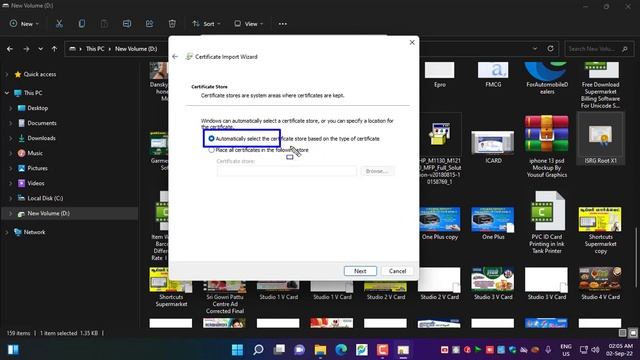
Task: Click the Cut scissors icon
Action: (x=59, y=24)
